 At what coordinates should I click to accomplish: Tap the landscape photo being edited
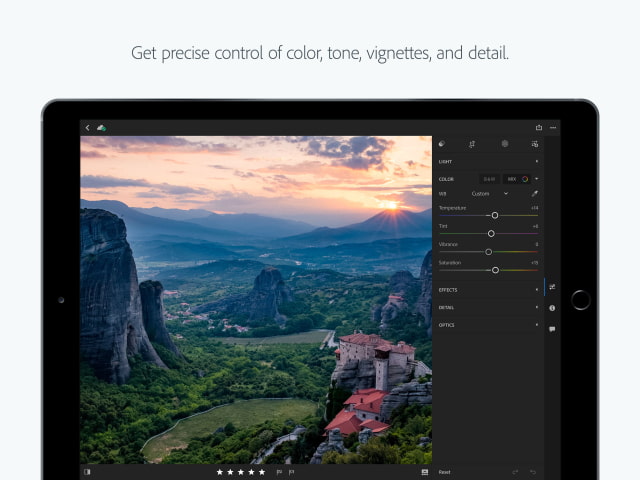click(256, 300)
